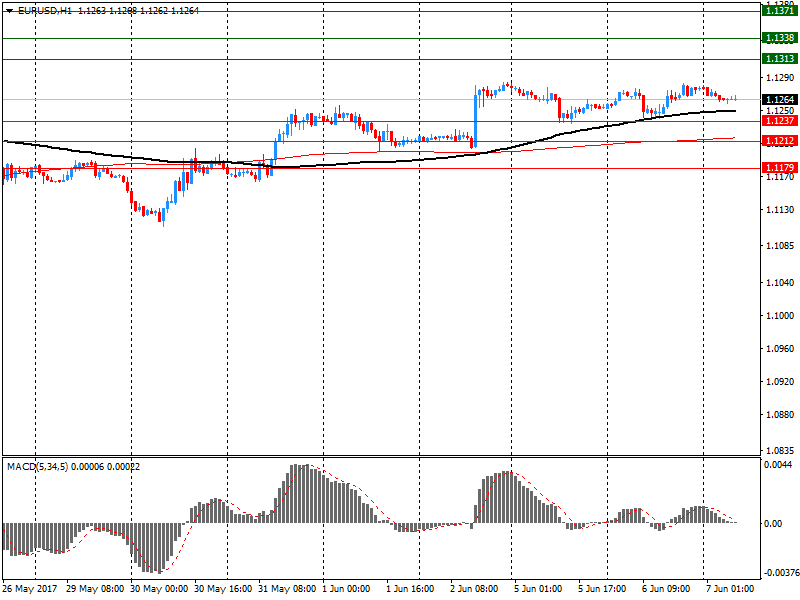Click the 1 Jun 00:00 time label
Image resolution: width=800 pixels, height=600 pixels.
point(346,589)
